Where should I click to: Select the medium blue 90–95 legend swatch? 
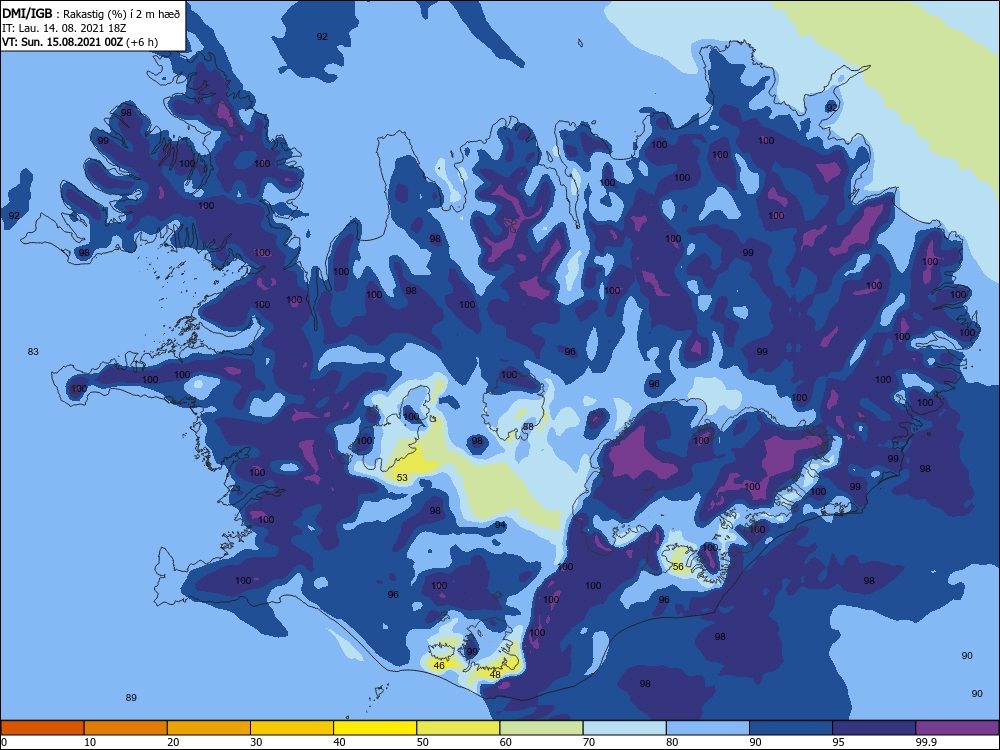[x=791, y=728]
